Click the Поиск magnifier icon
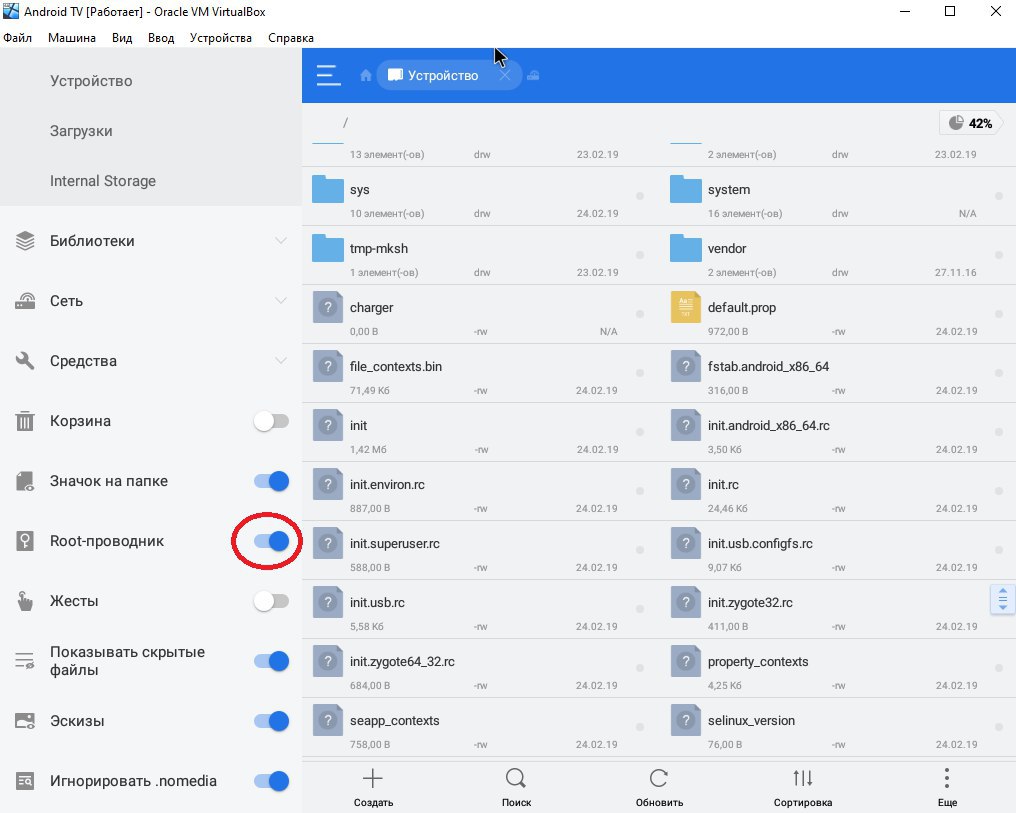 (516, 778)
